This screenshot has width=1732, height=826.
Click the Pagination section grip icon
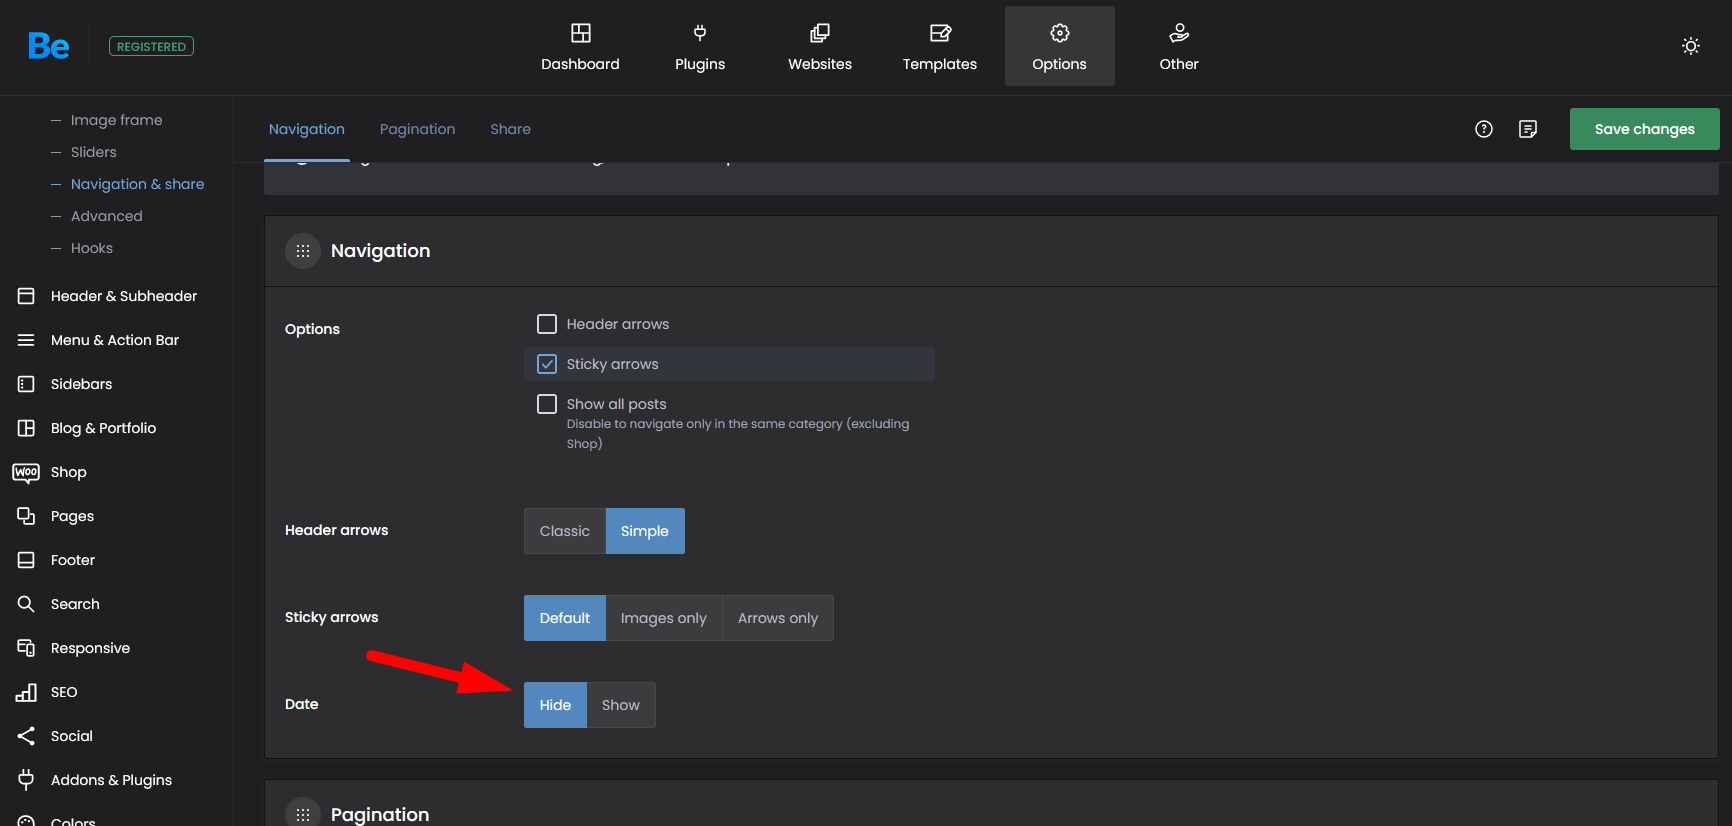click(303, 814)
